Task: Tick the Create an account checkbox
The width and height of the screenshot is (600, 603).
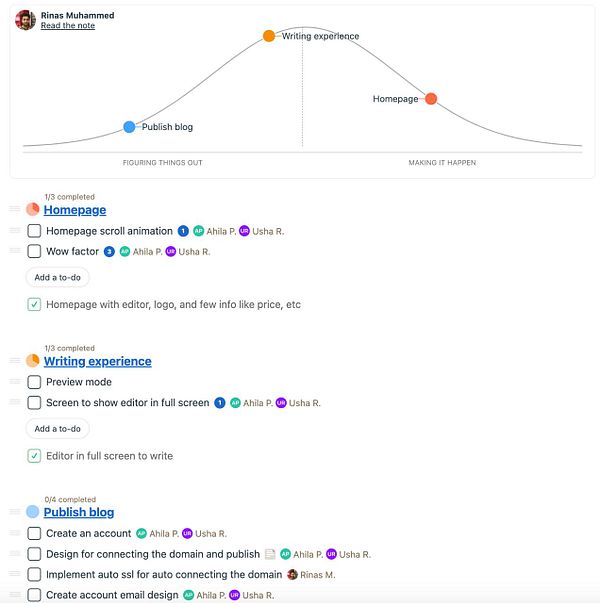Action: 34,533
